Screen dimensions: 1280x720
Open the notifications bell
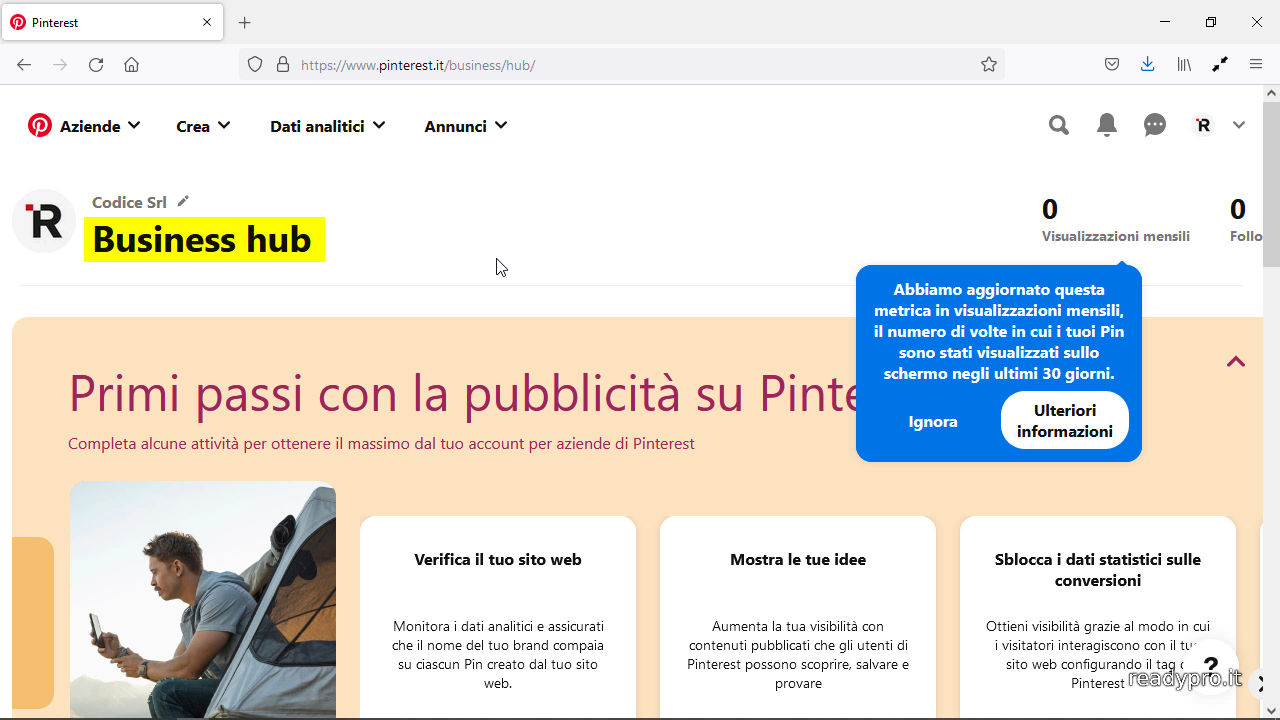pyautogui.click(x=1107, y=125)
